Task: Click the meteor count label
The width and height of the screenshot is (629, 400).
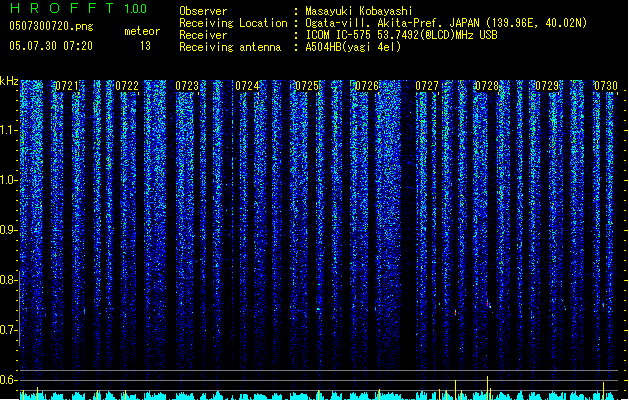Action: 142,31
